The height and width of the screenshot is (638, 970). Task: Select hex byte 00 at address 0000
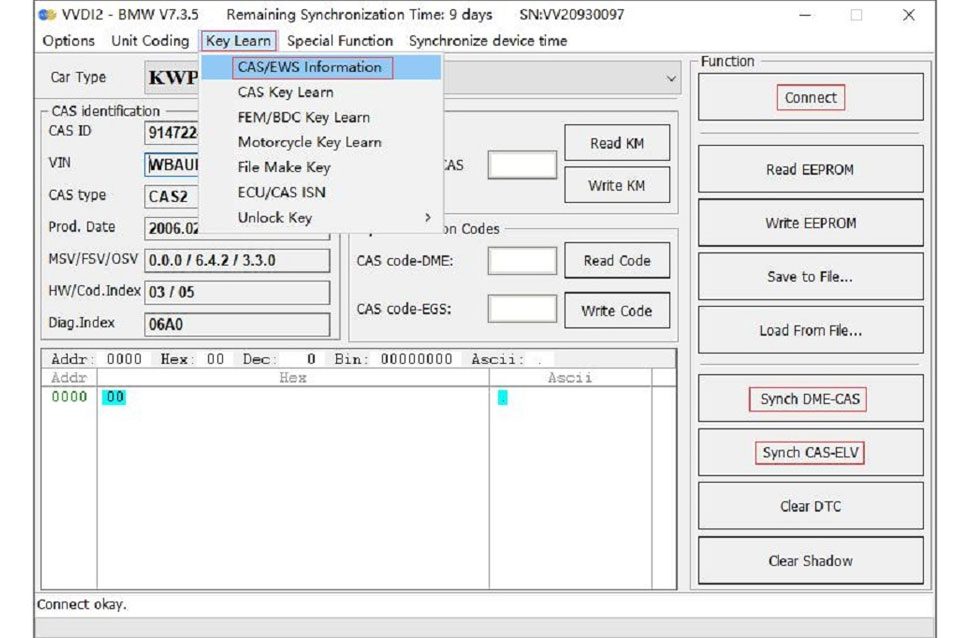114,397
